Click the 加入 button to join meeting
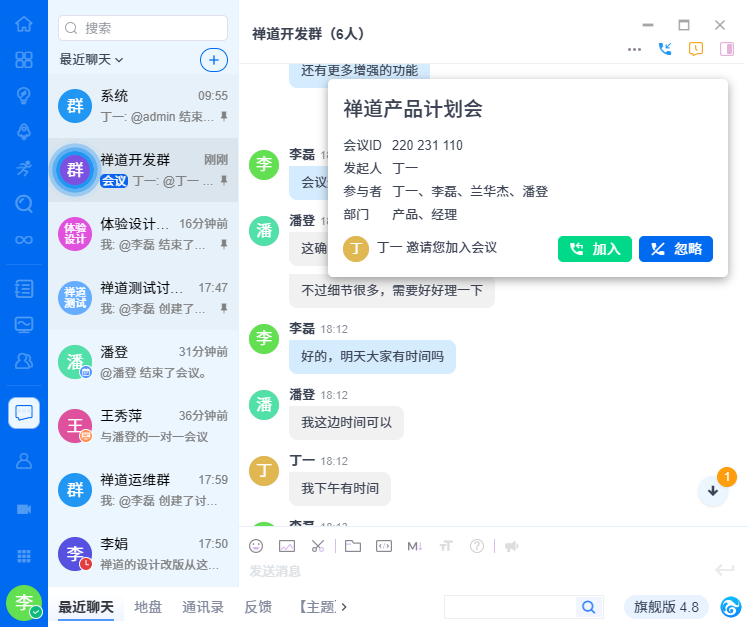The height and width of the screenshot is (627, 748). [595, 249]
